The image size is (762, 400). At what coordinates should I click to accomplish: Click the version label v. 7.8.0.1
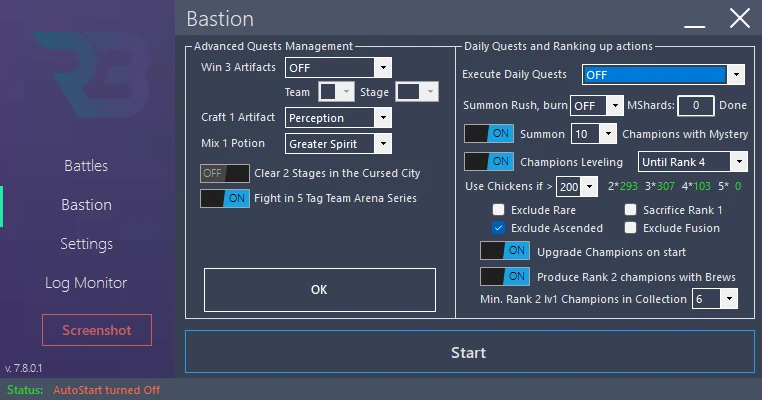[23, 368]
